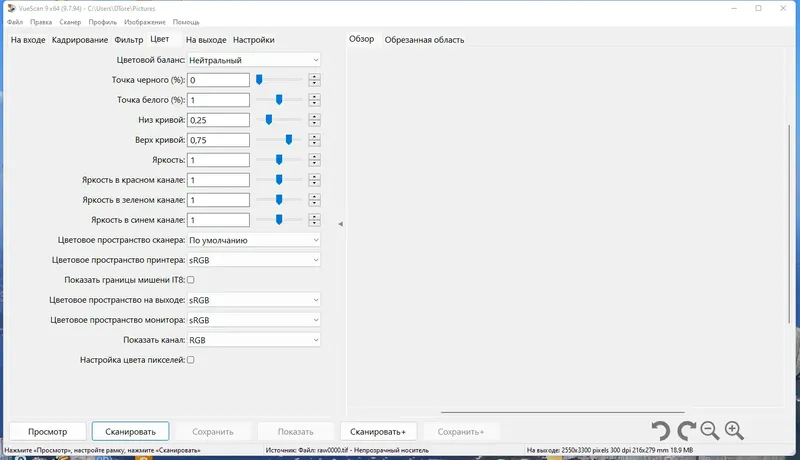Collapse the settings panel with the small triangle
Screen dimensions: 800x460
pos(340,224)
